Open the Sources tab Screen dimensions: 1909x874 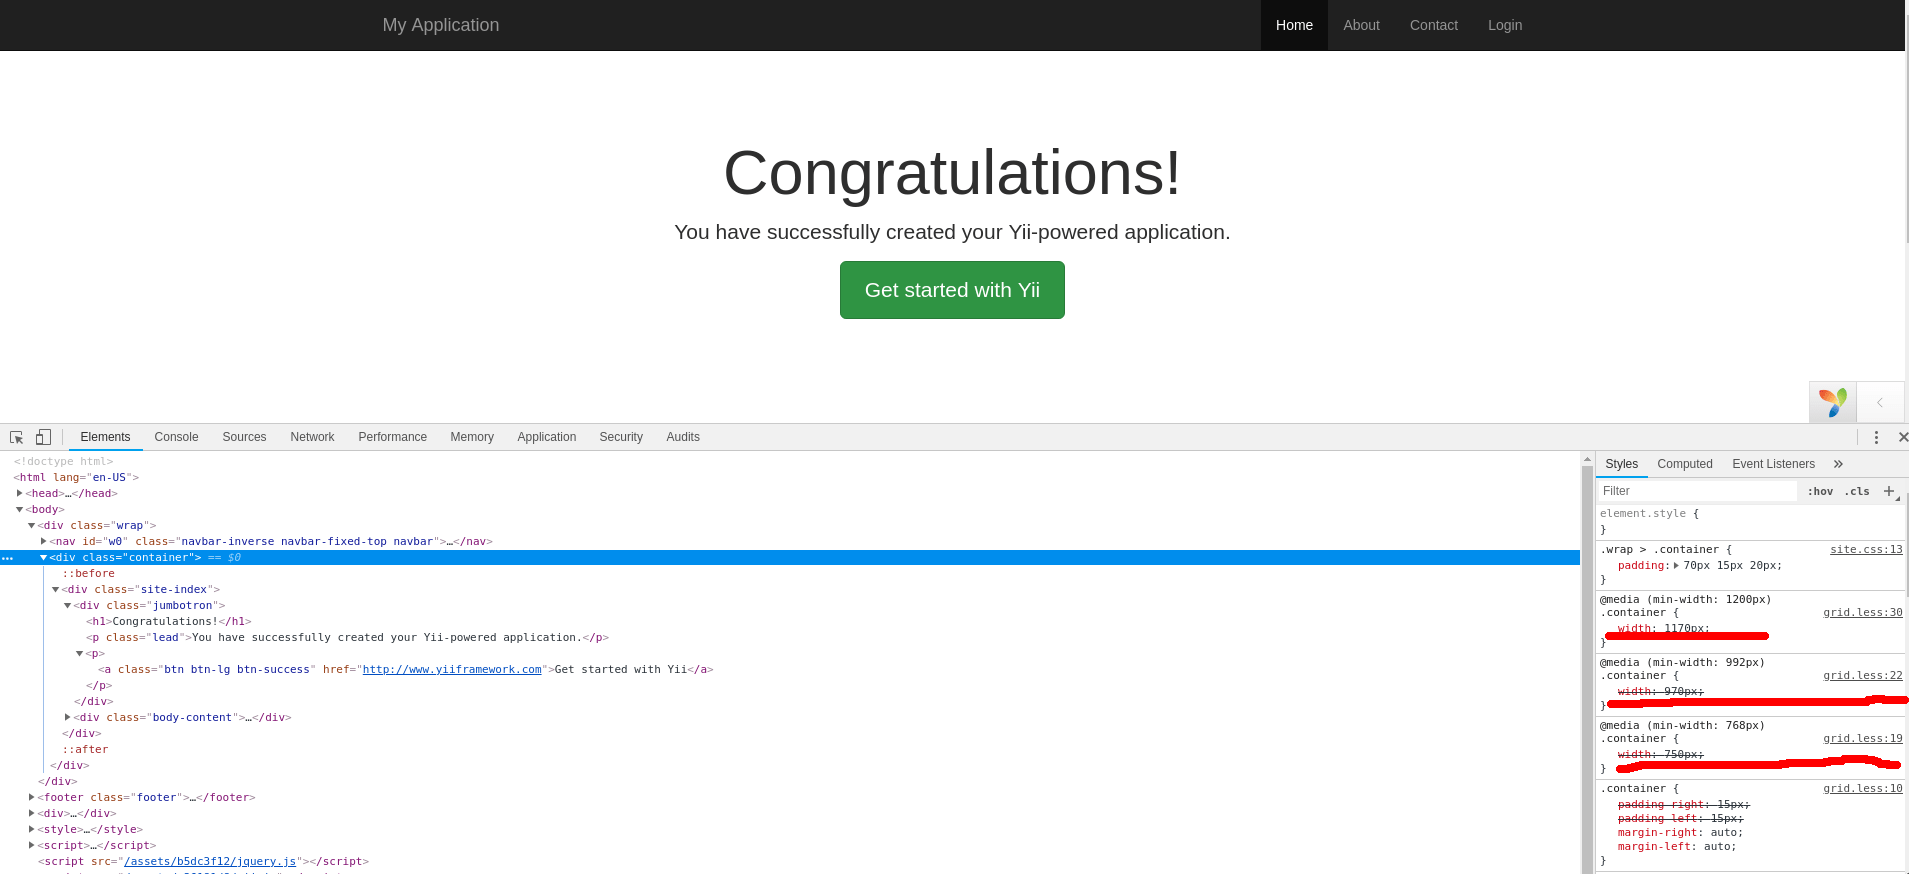pos(244,437)
